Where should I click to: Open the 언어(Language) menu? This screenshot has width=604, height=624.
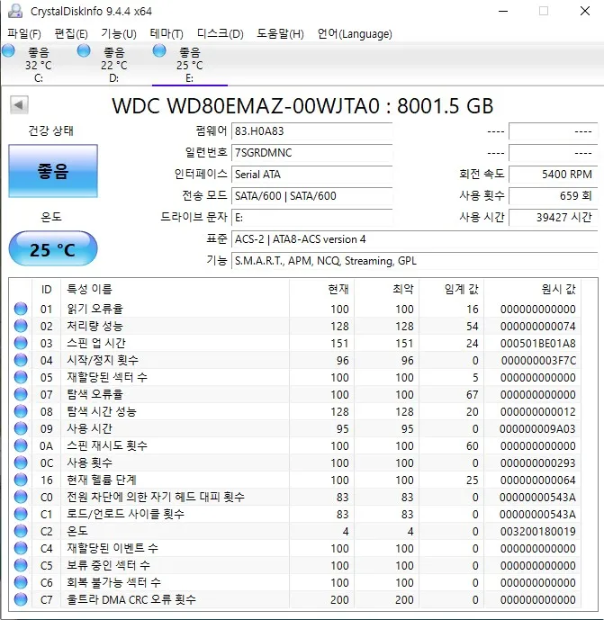pyautogui.click(x=355, y=34)
